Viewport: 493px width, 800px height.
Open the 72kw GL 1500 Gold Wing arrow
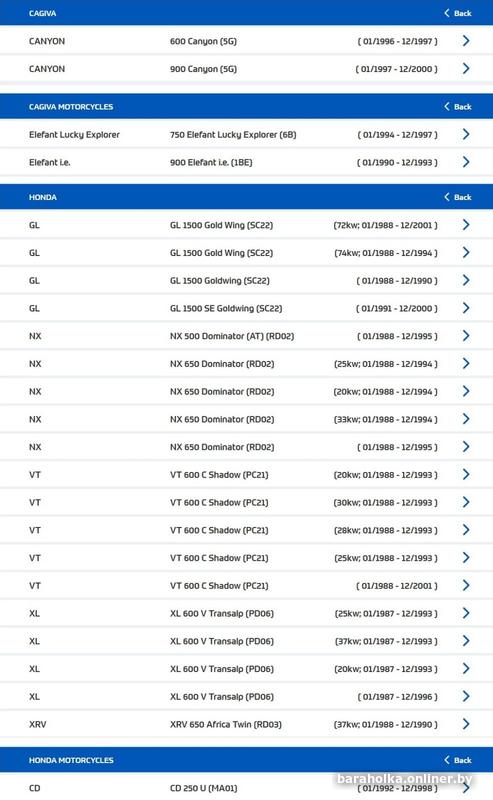tap(465, 224)
